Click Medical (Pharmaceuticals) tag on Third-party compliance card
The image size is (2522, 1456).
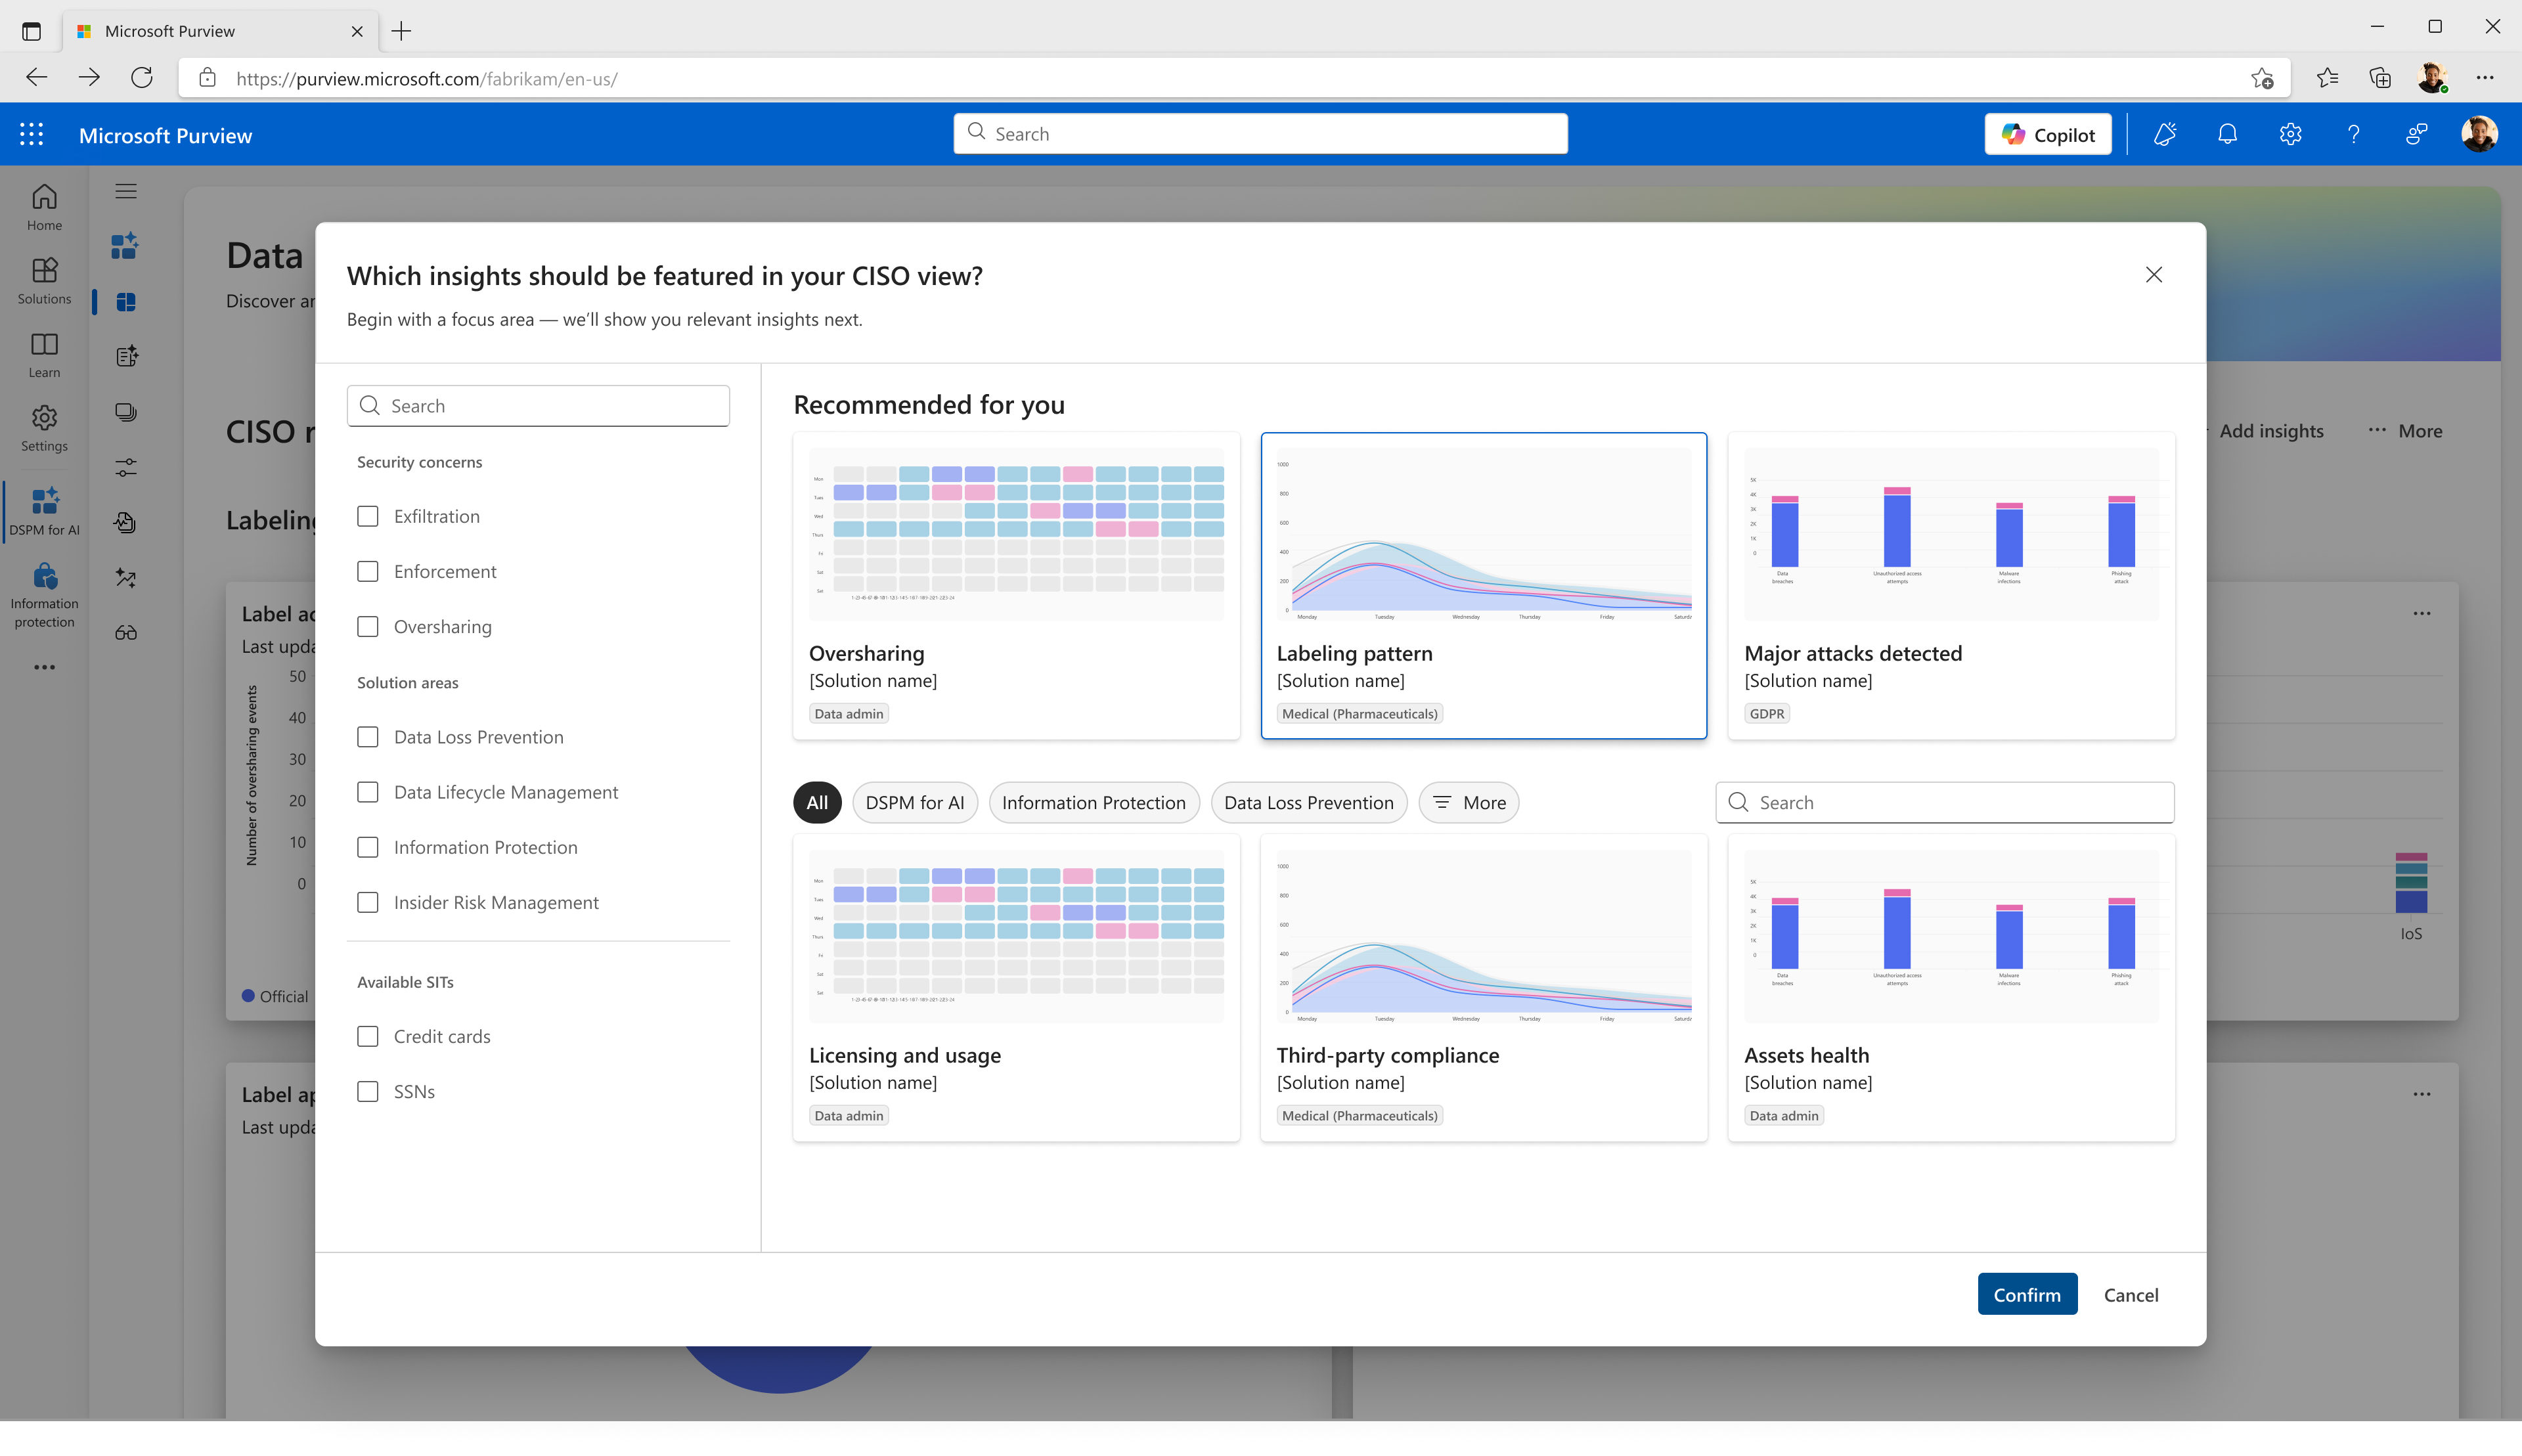click(1360, 1115)
